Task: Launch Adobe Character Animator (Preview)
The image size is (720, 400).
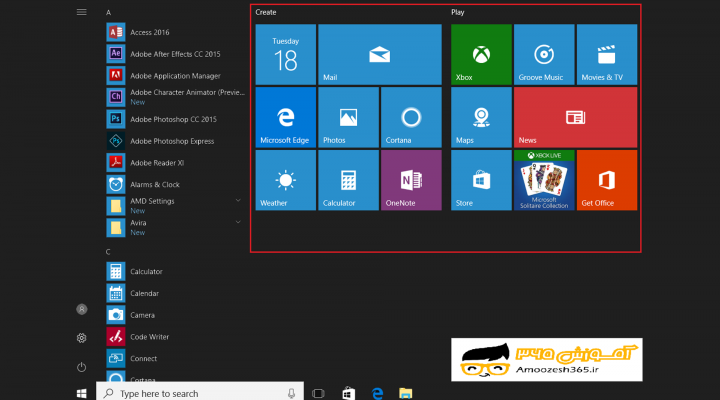Action: pyautogui.click(x=175, y=97)
